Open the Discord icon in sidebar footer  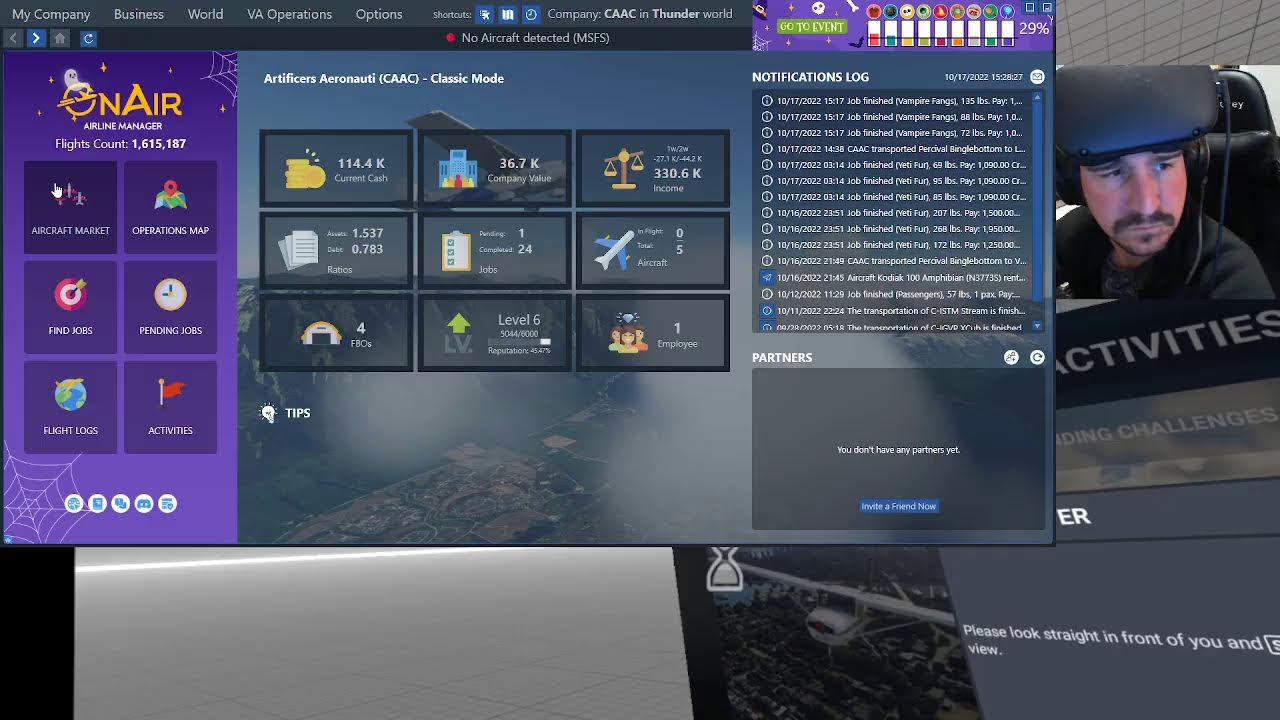pyautogui.click(x=144, y=504)
